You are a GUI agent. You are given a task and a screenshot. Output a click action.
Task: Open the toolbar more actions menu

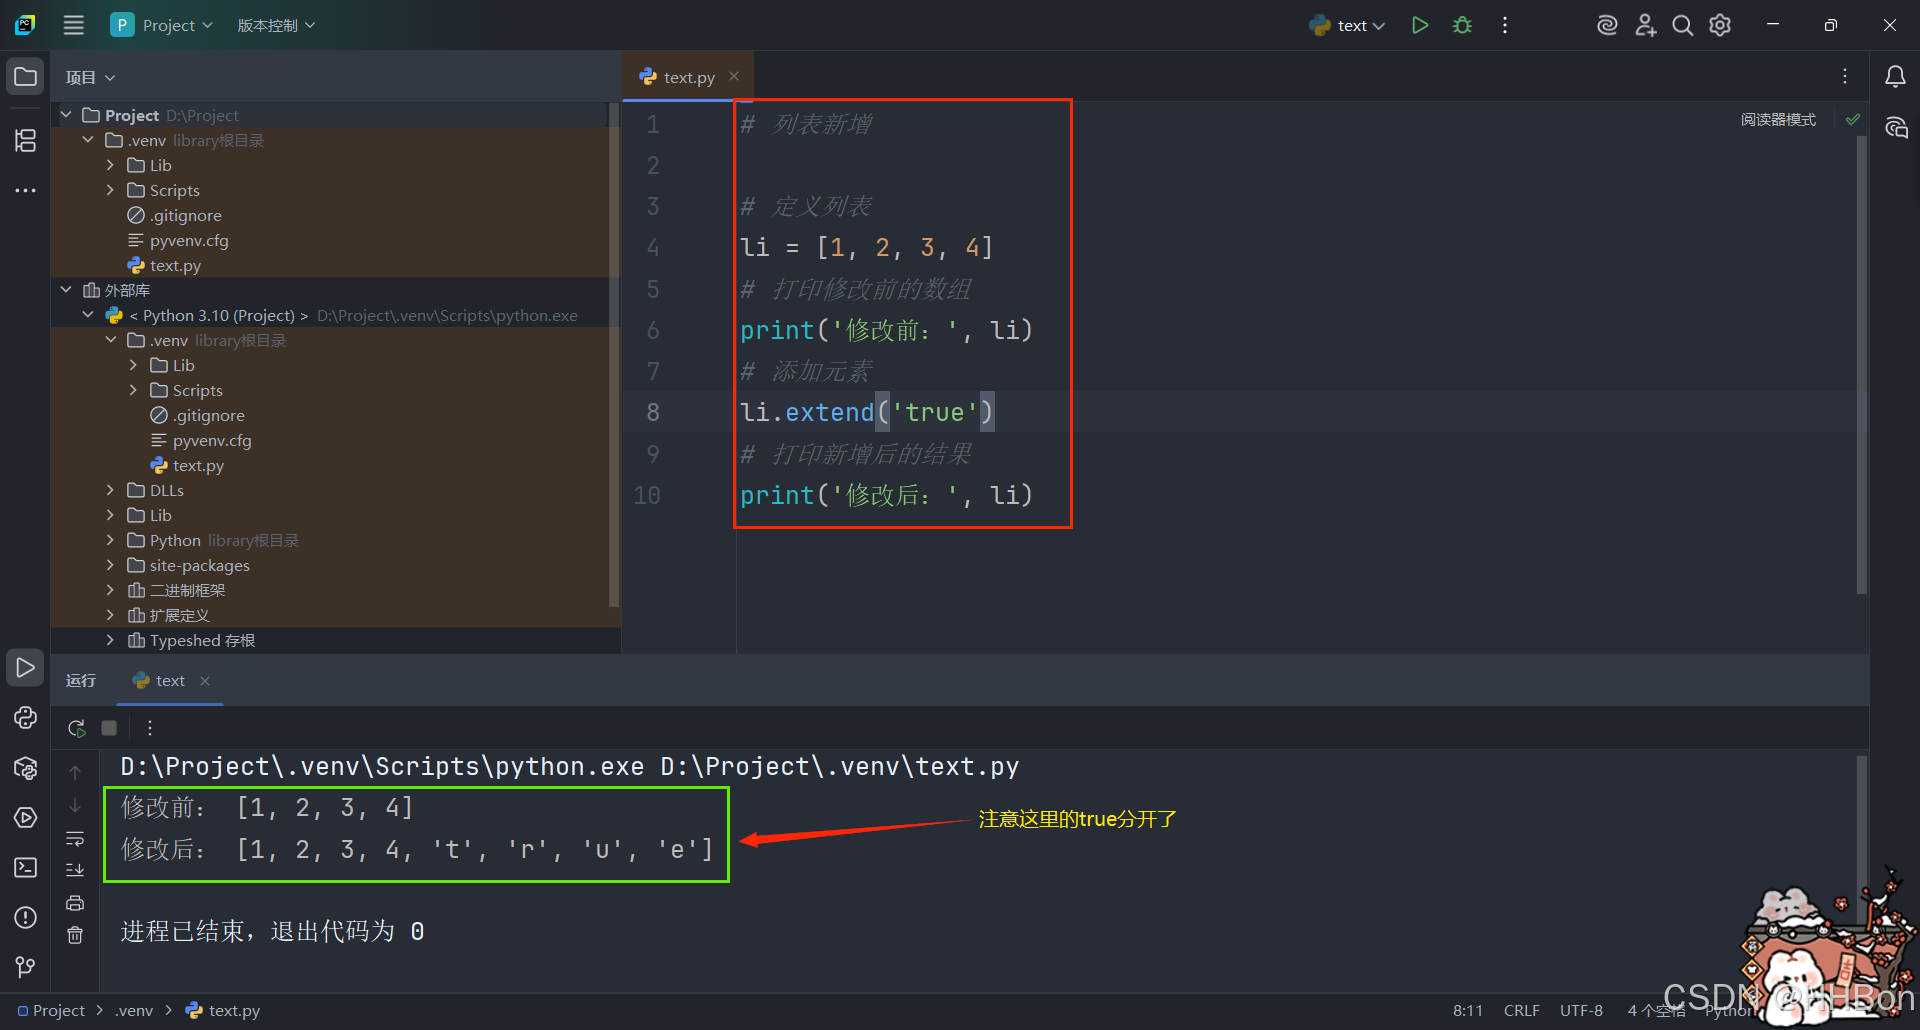[1505, 25]
